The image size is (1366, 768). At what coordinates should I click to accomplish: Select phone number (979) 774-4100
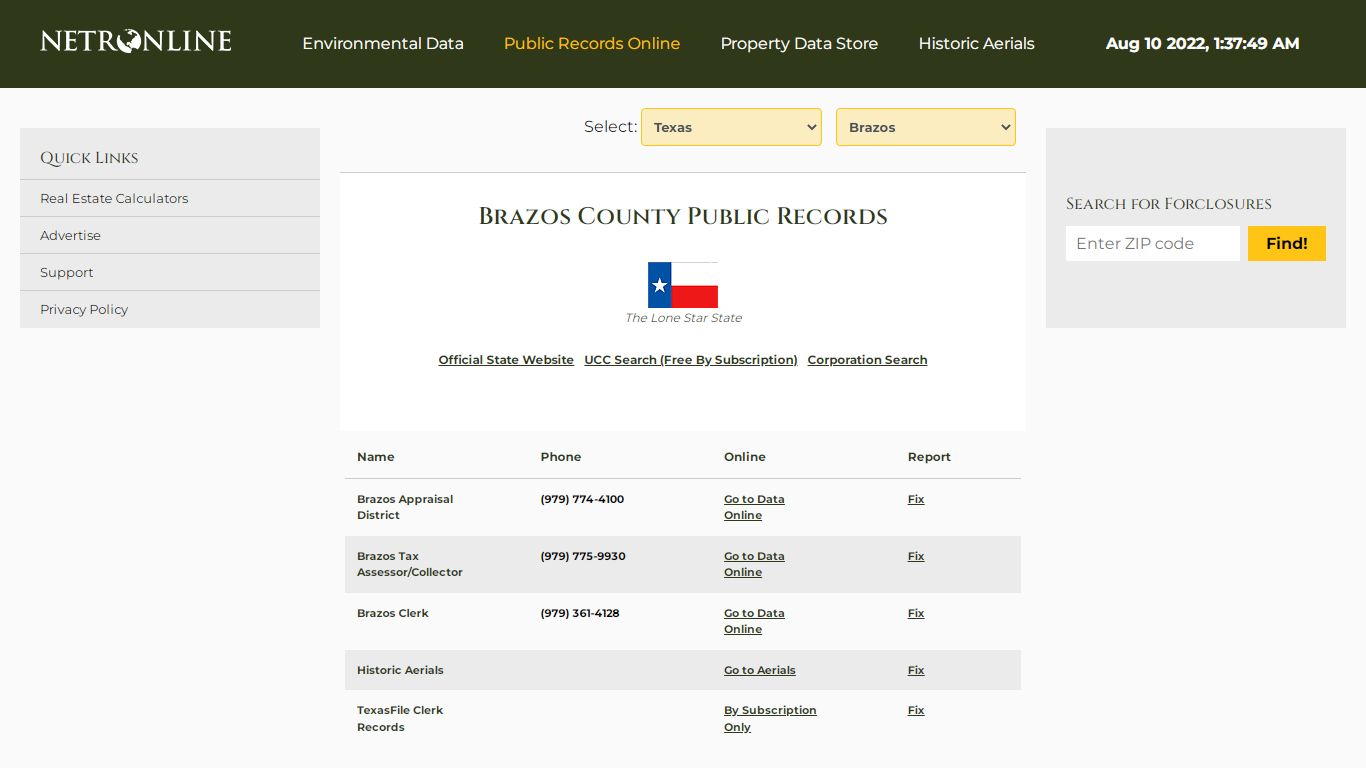click(582, 499)
